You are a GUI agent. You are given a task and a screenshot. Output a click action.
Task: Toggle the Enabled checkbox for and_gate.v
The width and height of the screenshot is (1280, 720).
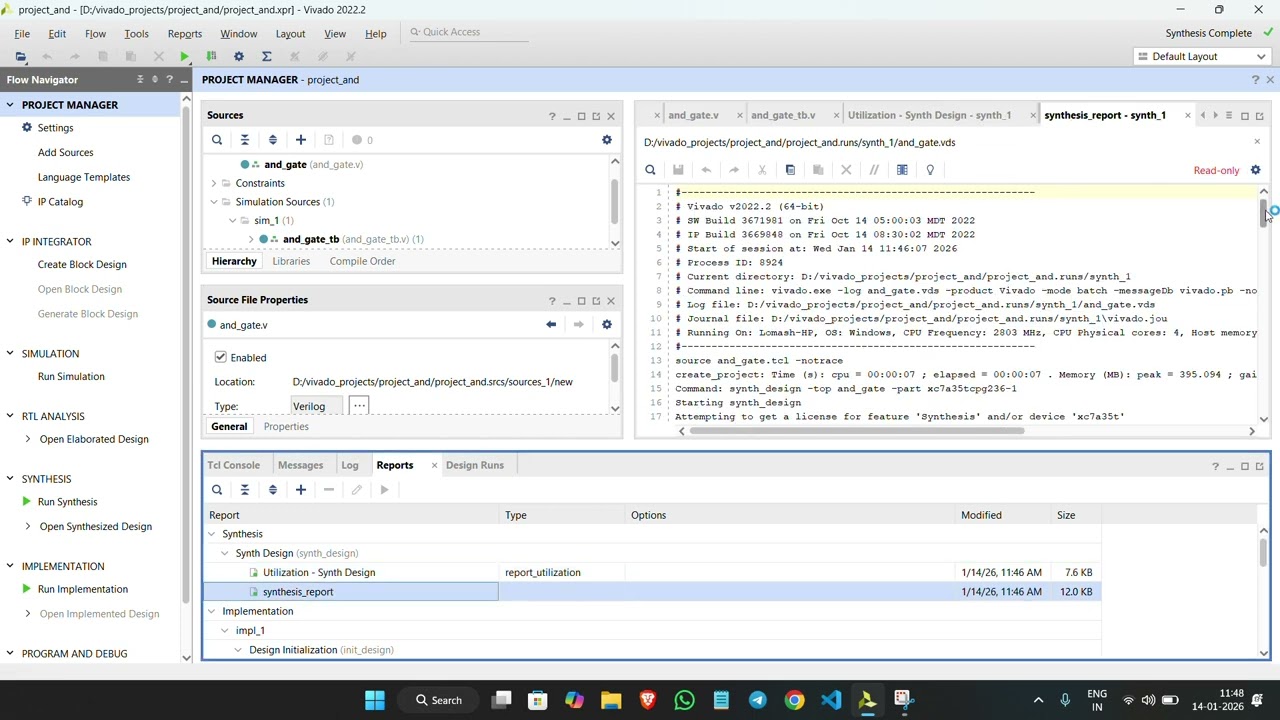coord(220,357)
